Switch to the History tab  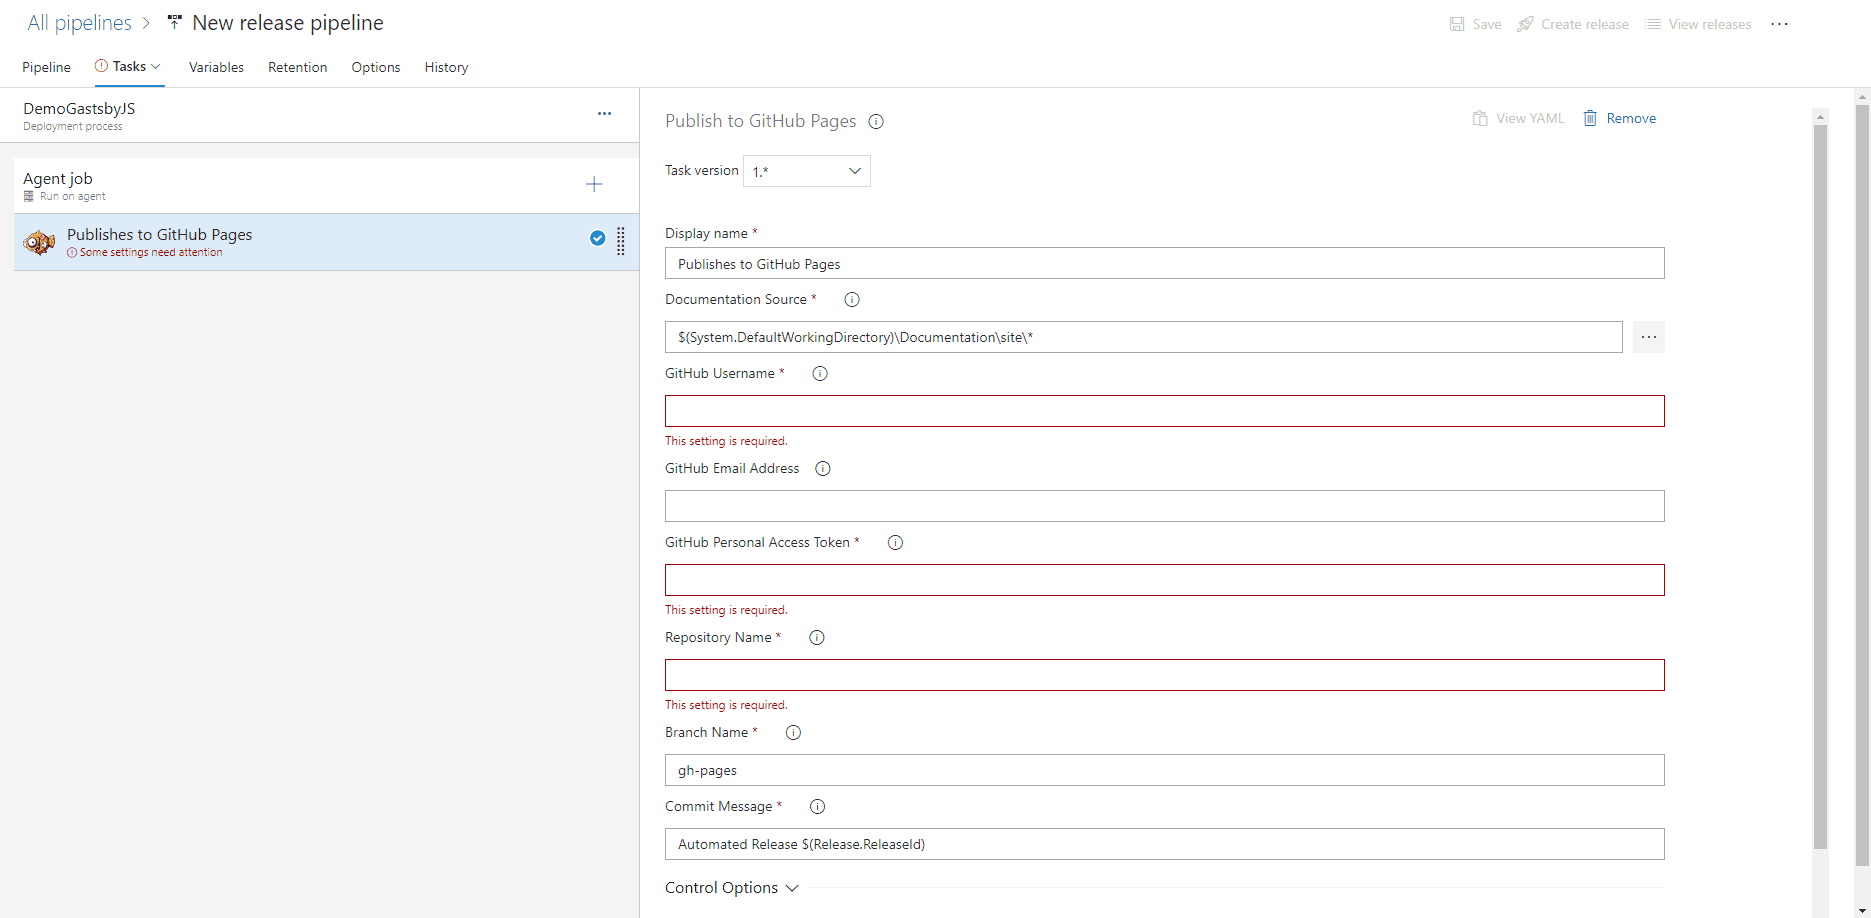click(x=446, y=67)
